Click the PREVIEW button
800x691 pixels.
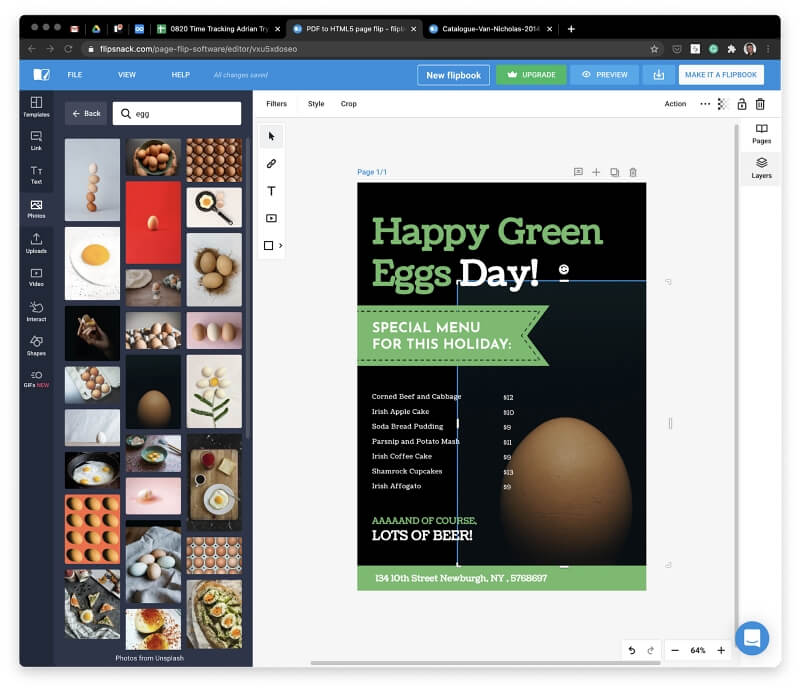[605, 75]
